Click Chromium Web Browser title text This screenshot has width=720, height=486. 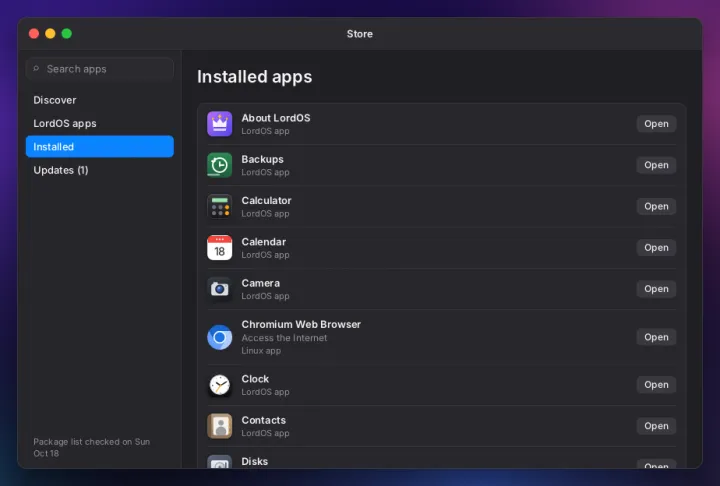tap(301, 324)
